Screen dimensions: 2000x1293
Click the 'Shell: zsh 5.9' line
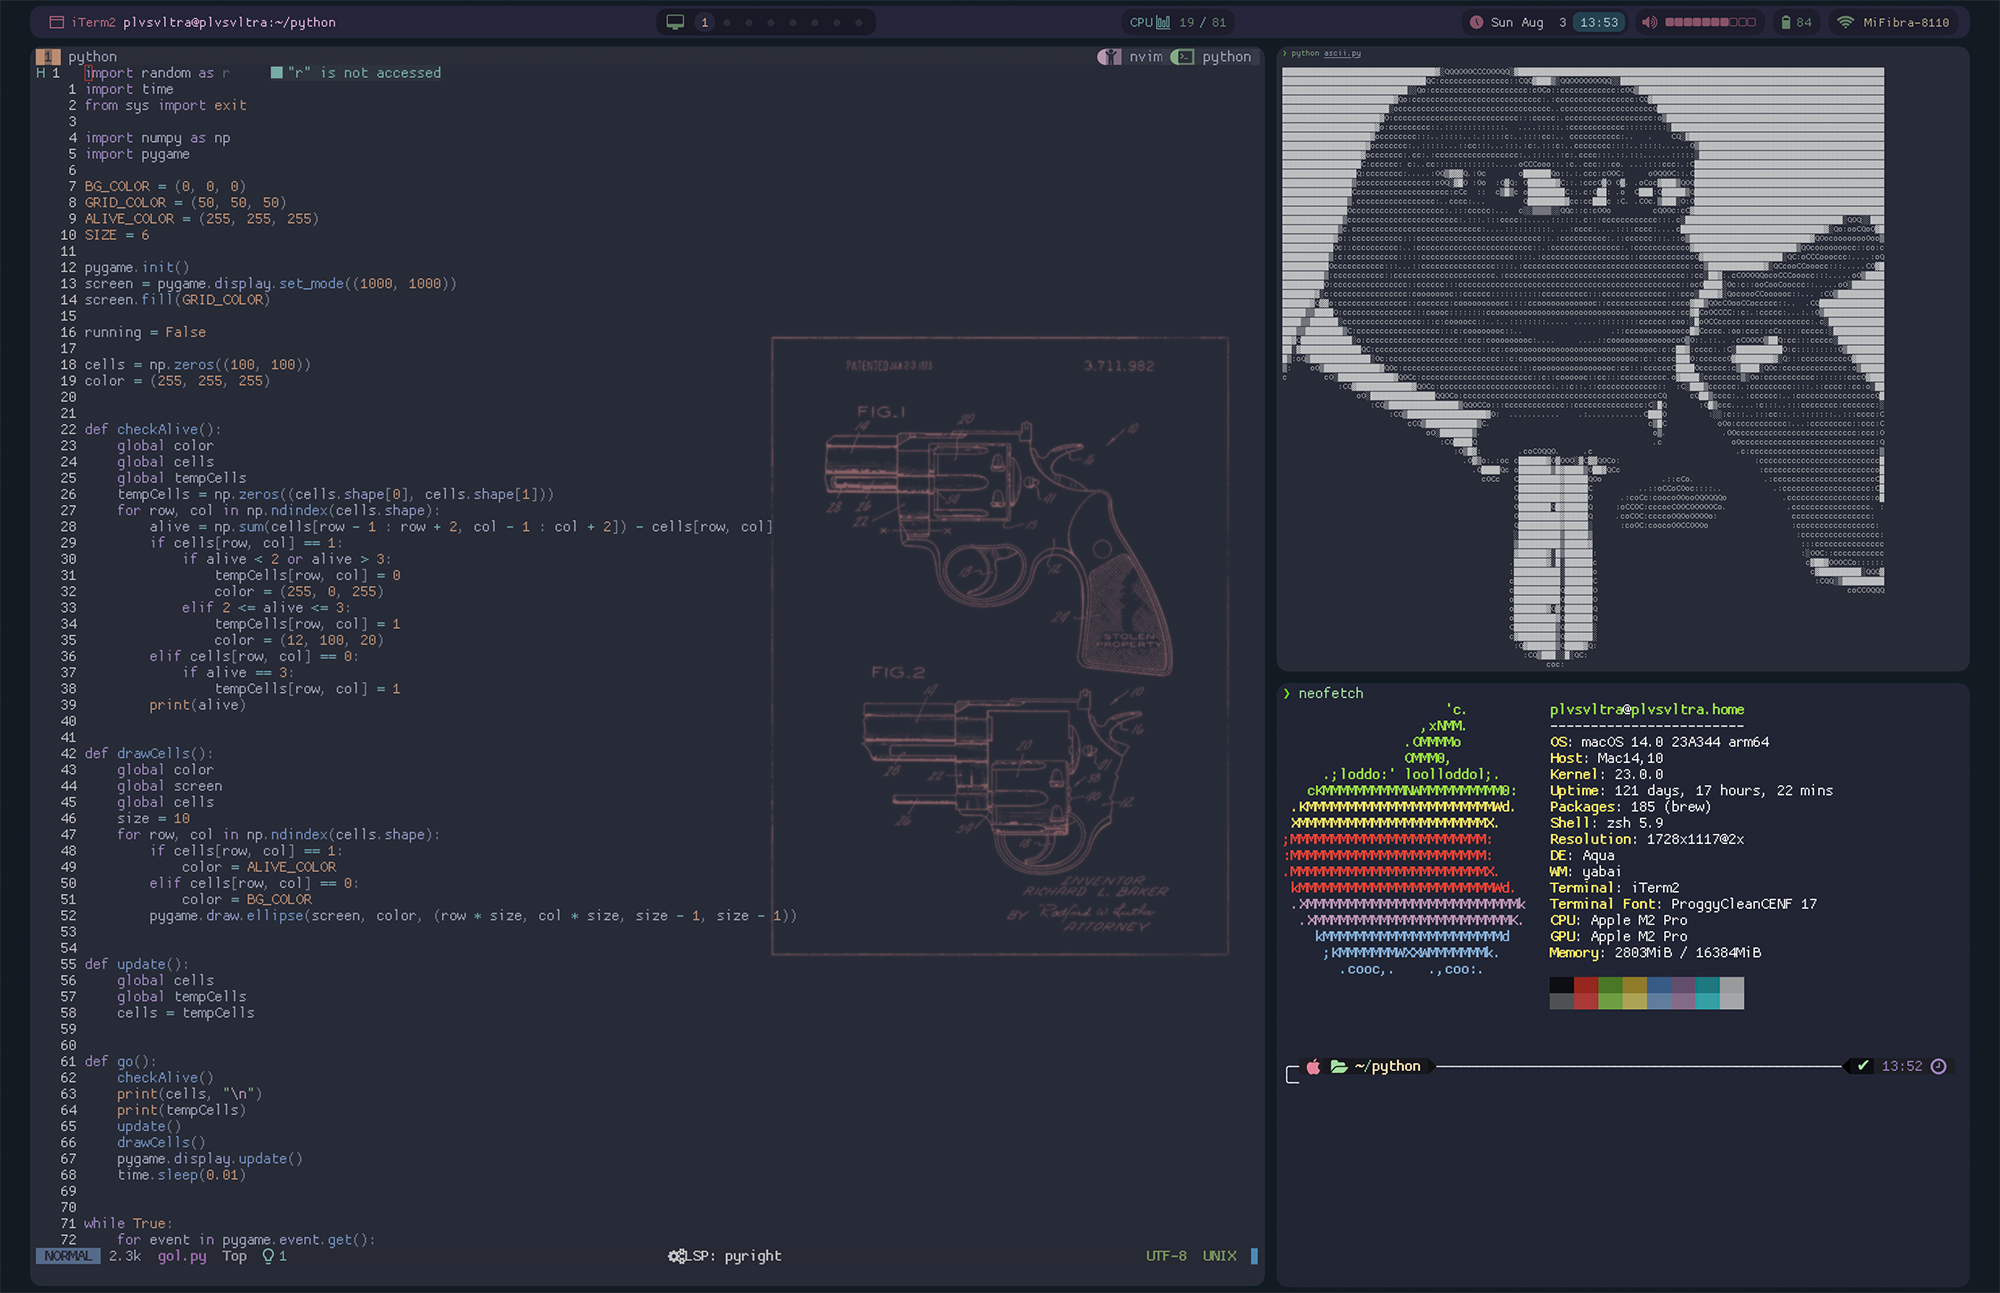tap(1606, 823)
